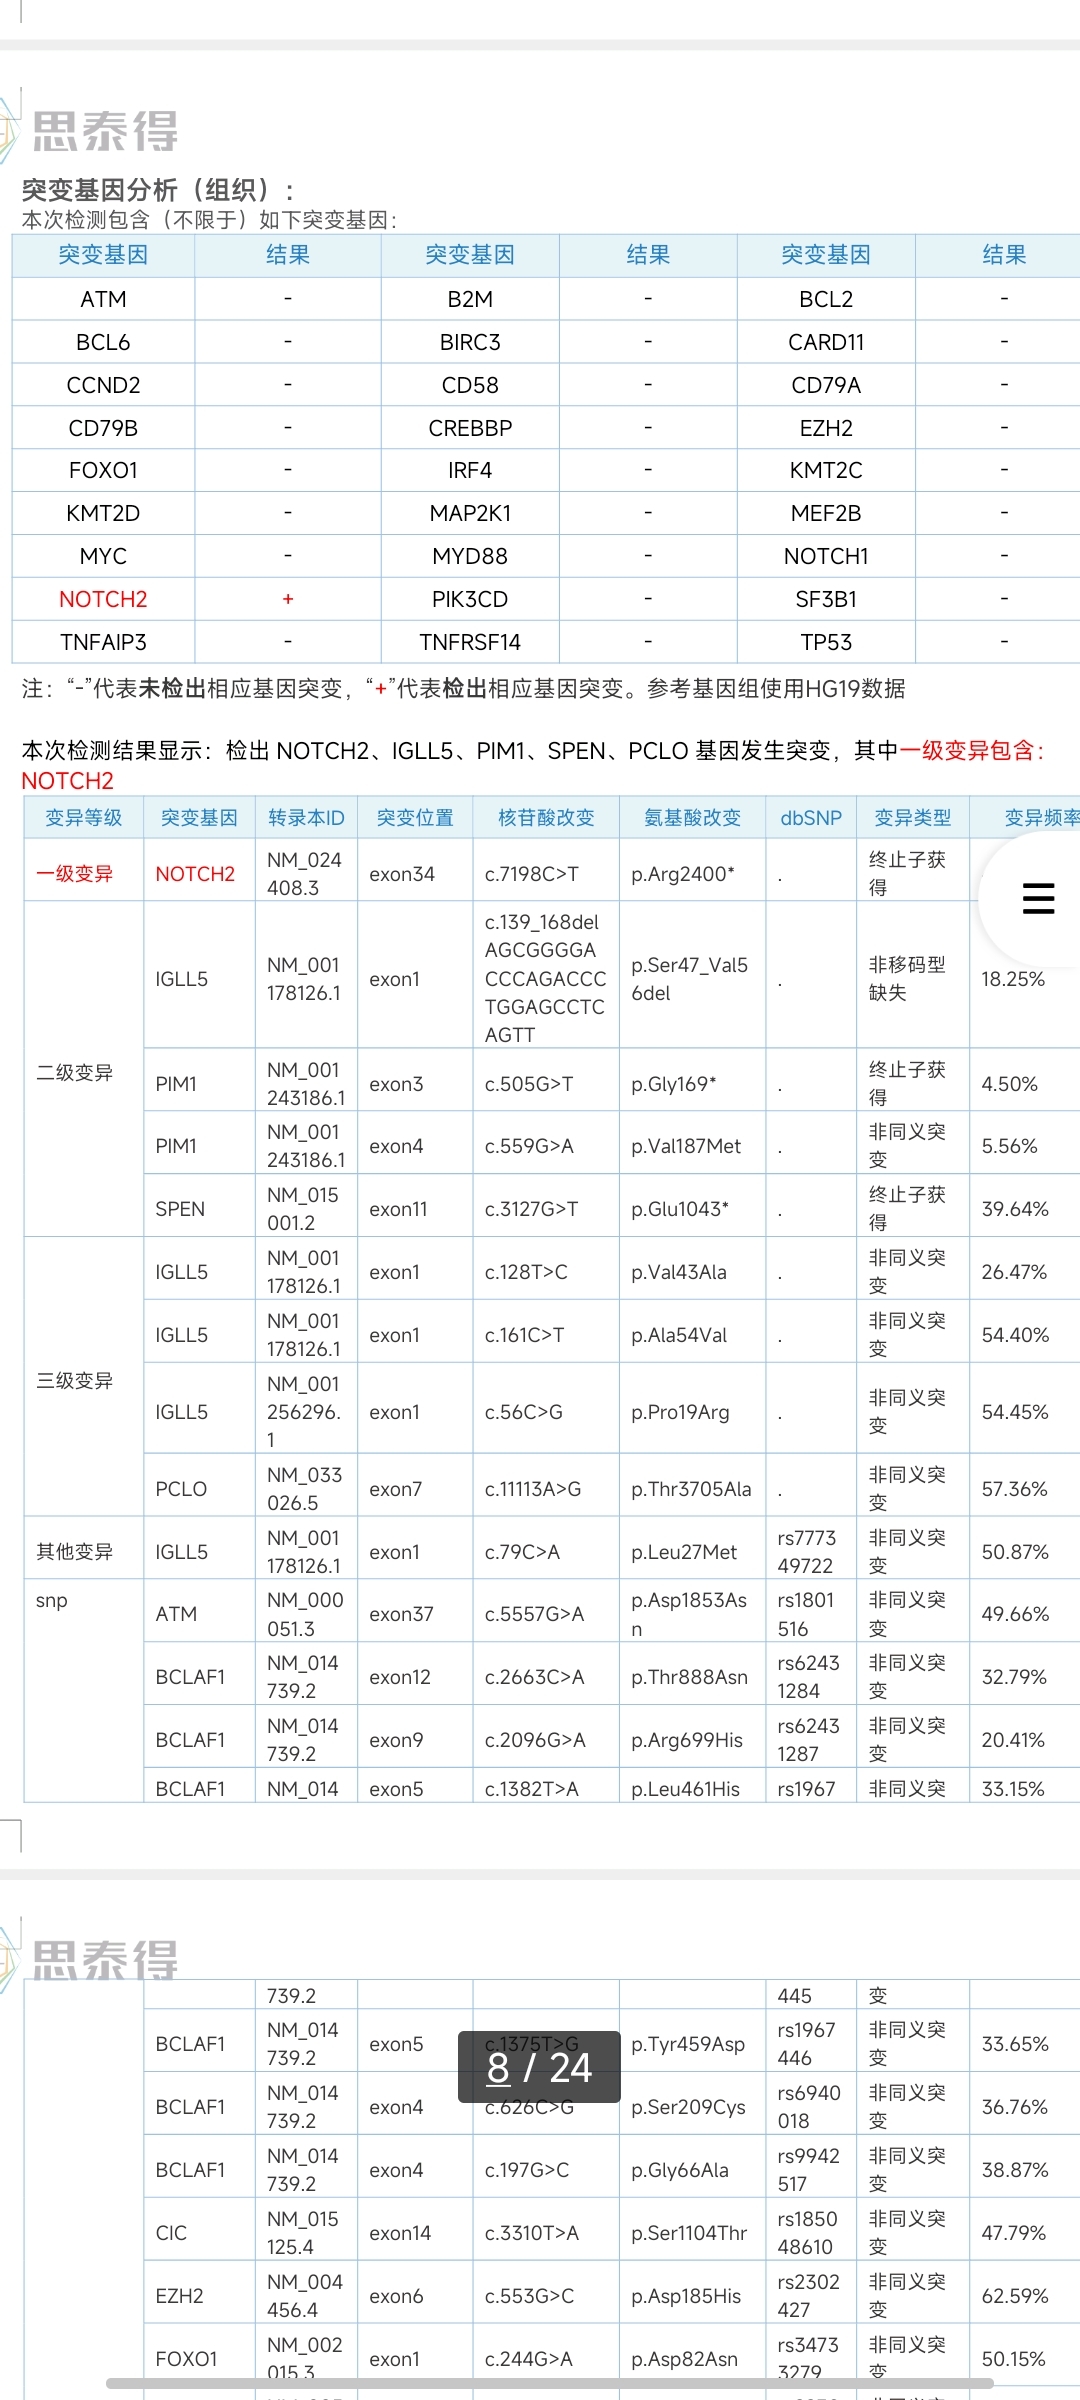Click gene cell 'MYD88'
Viewport: 1080px width, 2400px height.
[470, 556]
